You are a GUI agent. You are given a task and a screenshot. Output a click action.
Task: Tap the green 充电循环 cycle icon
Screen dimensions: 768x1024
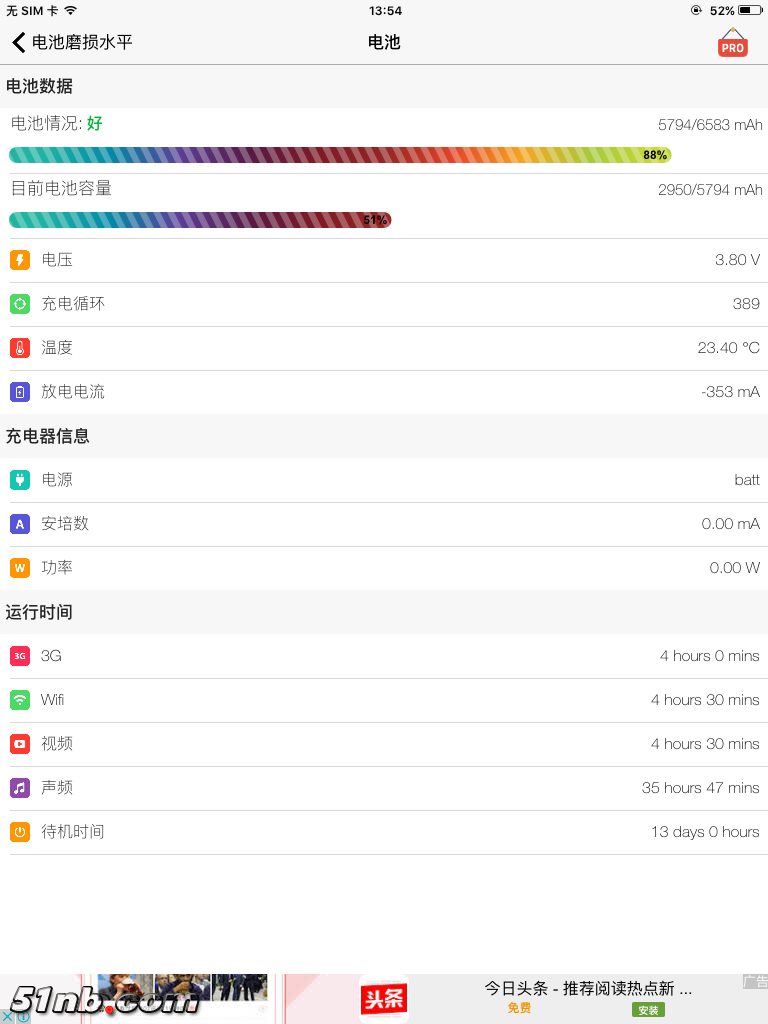coord(20,304)
